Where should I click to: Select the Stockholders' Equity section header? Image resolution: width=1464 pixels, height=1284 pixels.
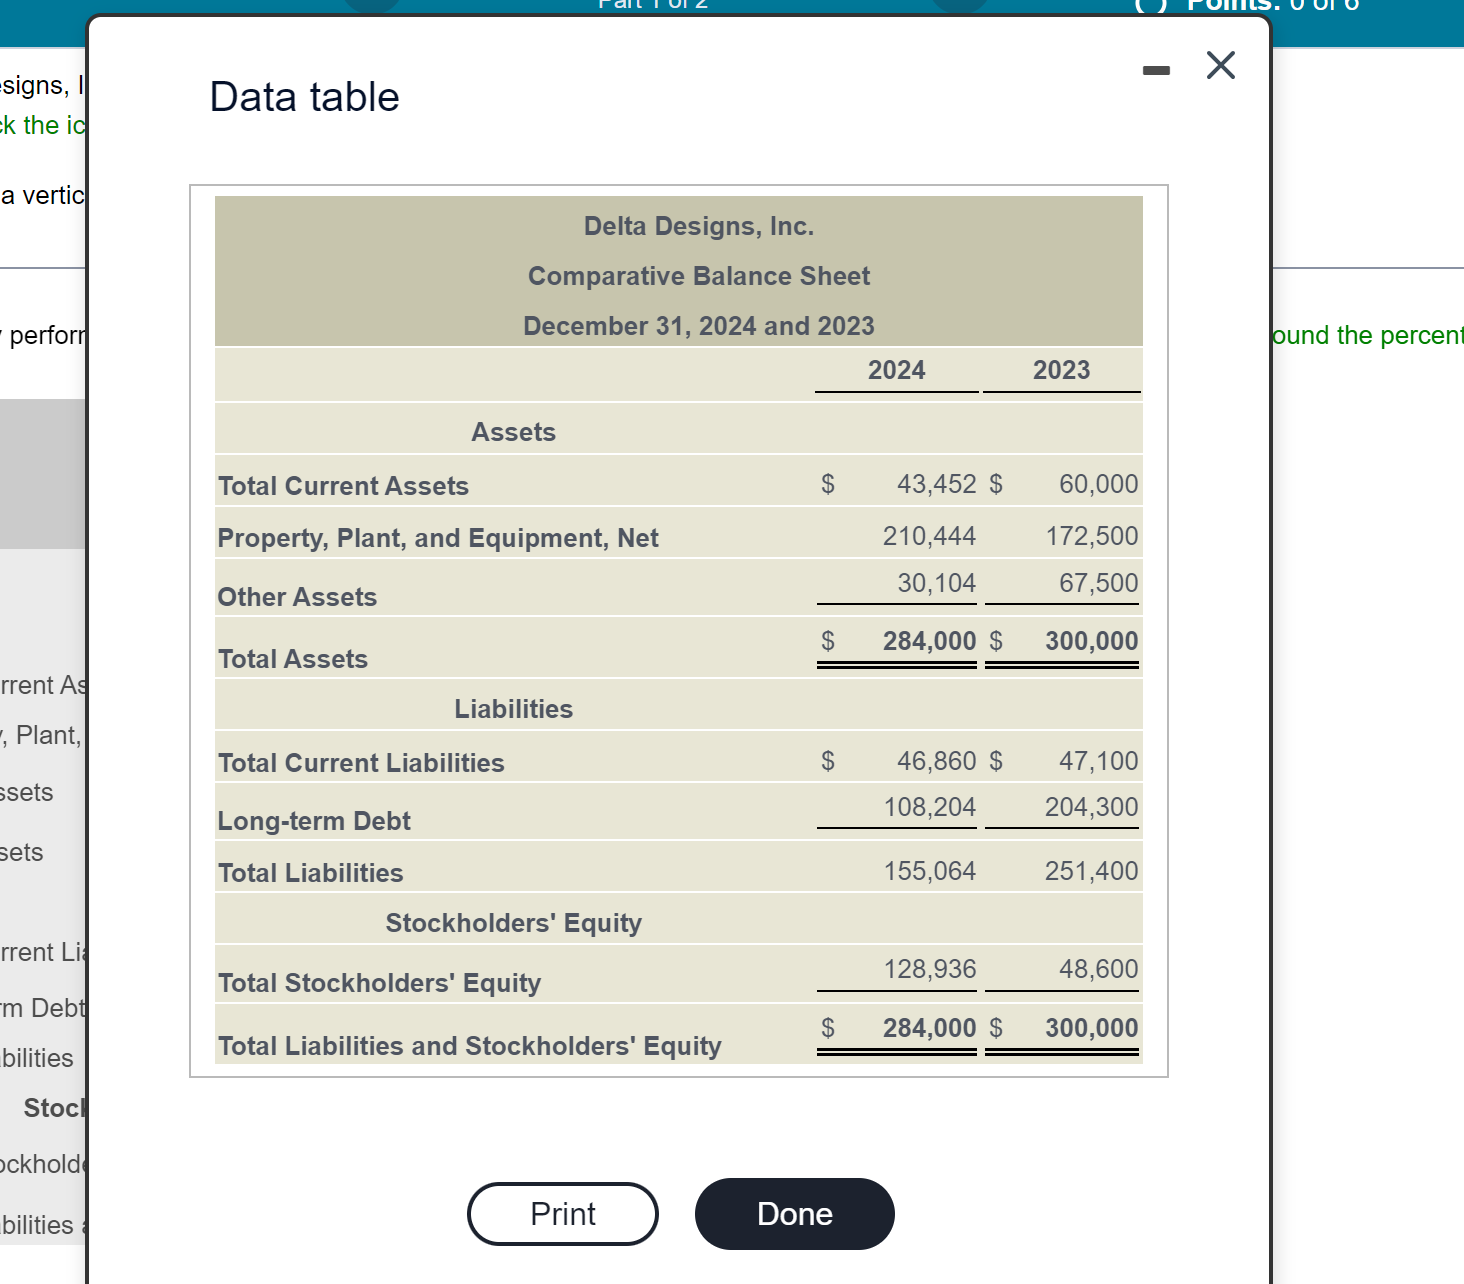[x=513, y=922]
